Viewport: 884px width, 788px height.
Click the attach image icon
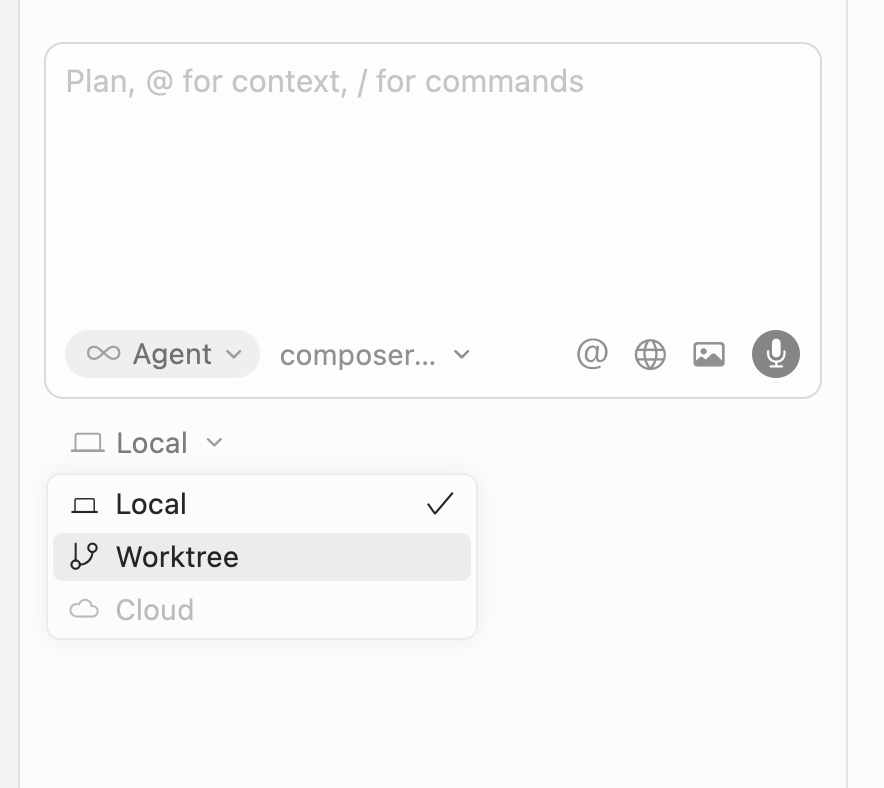(709, 354)
